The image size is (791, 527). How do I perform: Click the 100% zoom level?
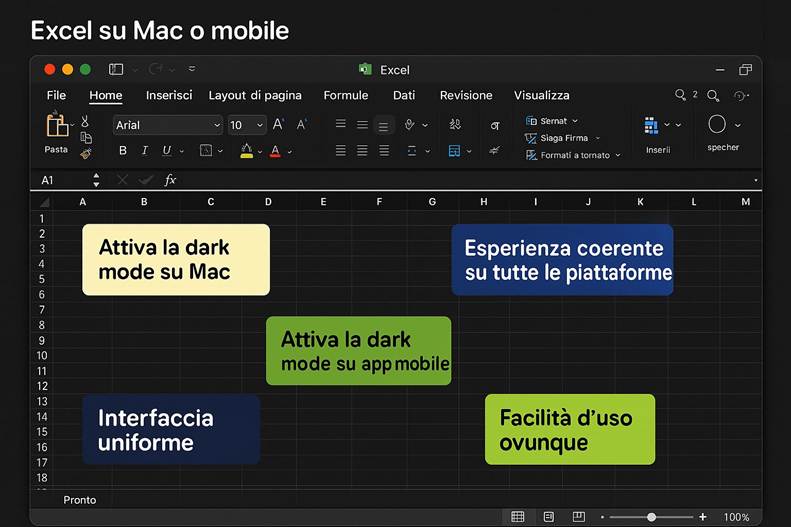[737, 517]
